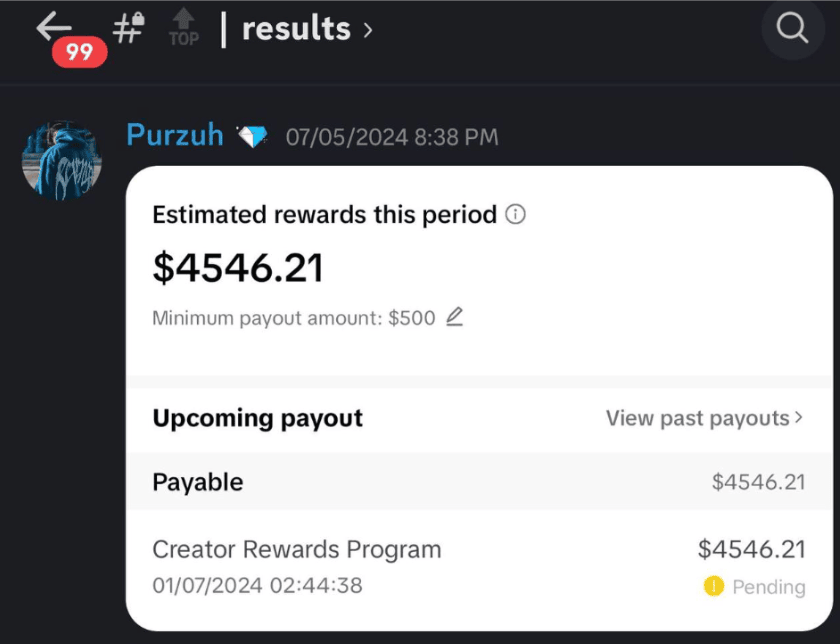Click the Purzuh username

tap(175, 134)
